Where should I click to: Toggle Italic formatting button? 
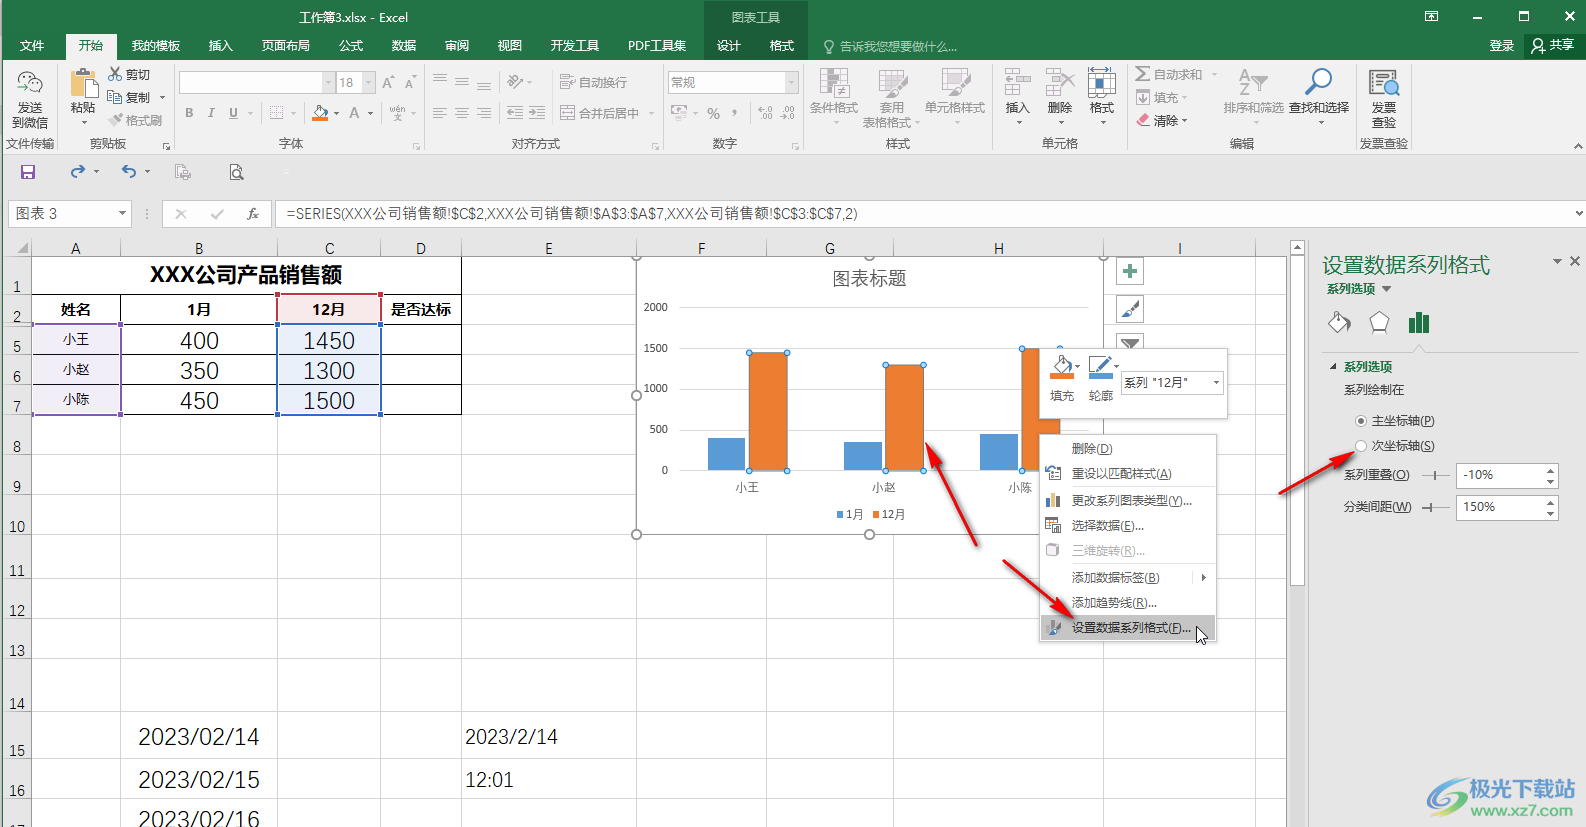tap(211, 113)
